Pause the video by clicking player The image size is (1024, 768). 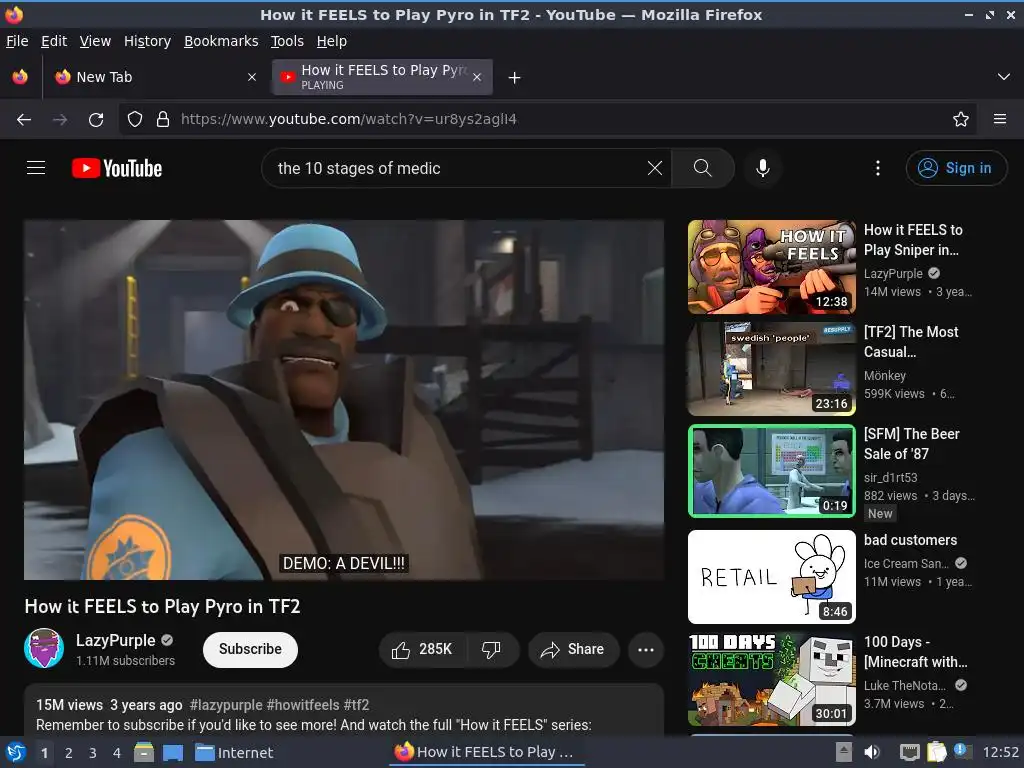[x=344, y=400]
